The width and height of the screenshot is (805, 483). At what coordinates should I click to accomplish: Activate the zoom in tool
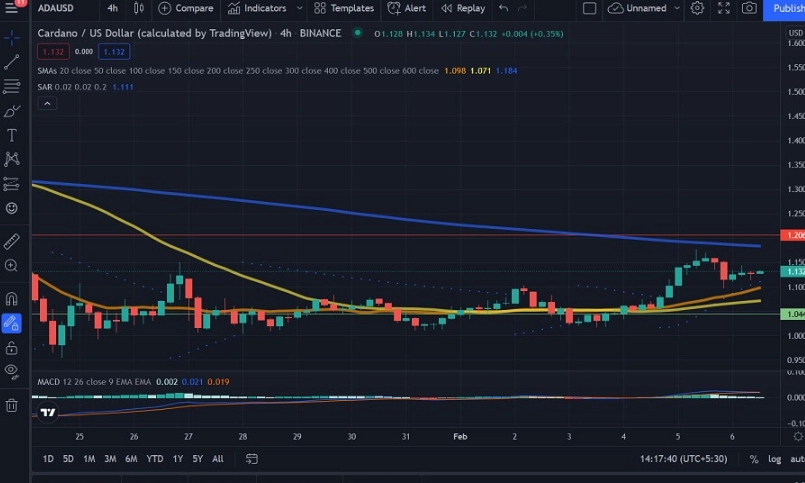(x=12, y=266)
